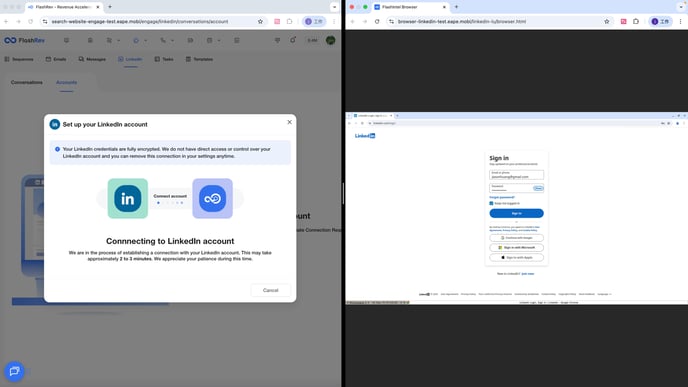Open the chat support bubble icon

[14, 371]
